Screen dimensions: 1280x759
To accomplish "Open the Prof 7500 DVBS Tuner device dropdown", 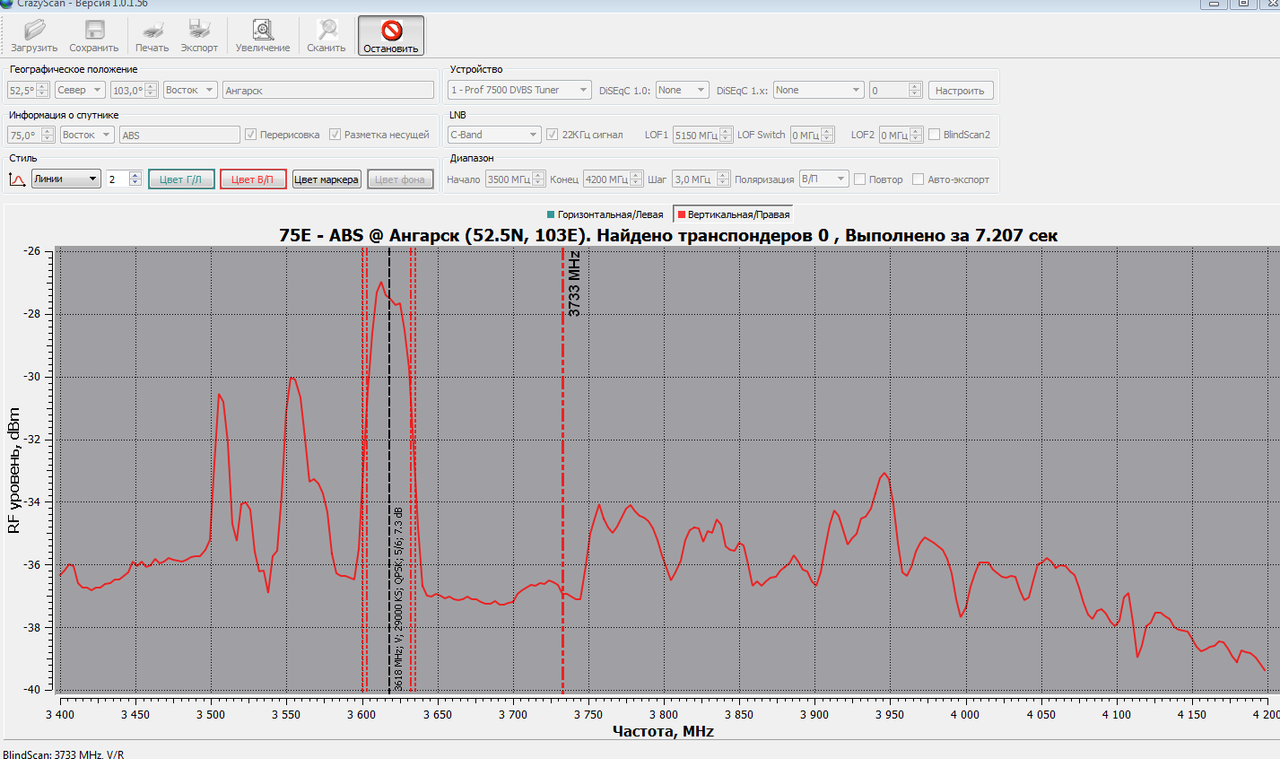I will point(520,90).
